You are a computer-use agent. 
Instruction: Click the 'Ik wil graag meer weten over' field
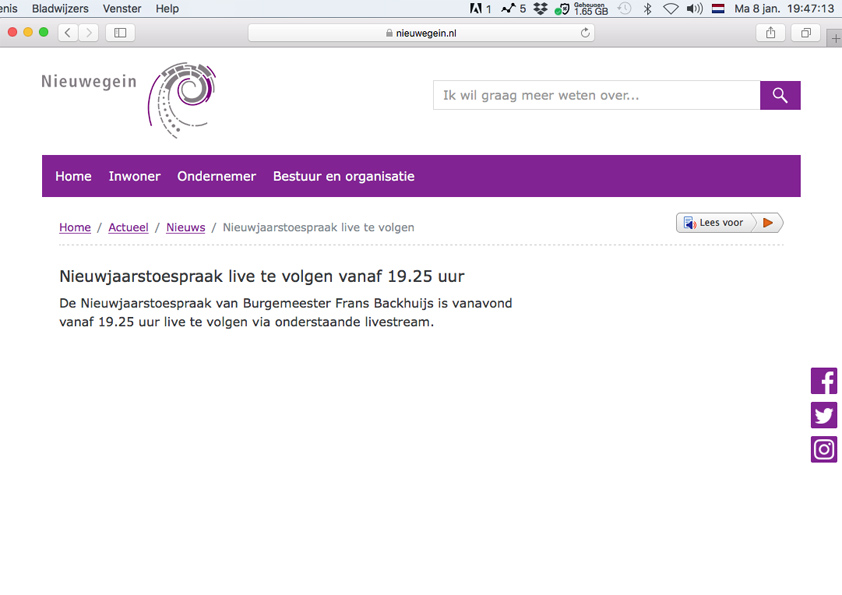pyautogui.click(x=596, y=96)
